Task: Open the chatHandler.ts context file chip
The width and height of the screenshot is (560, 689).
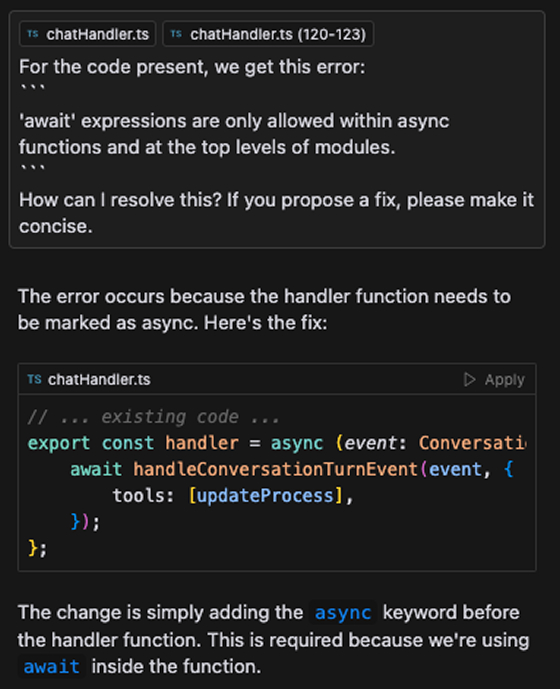Action: pos(87,34)
